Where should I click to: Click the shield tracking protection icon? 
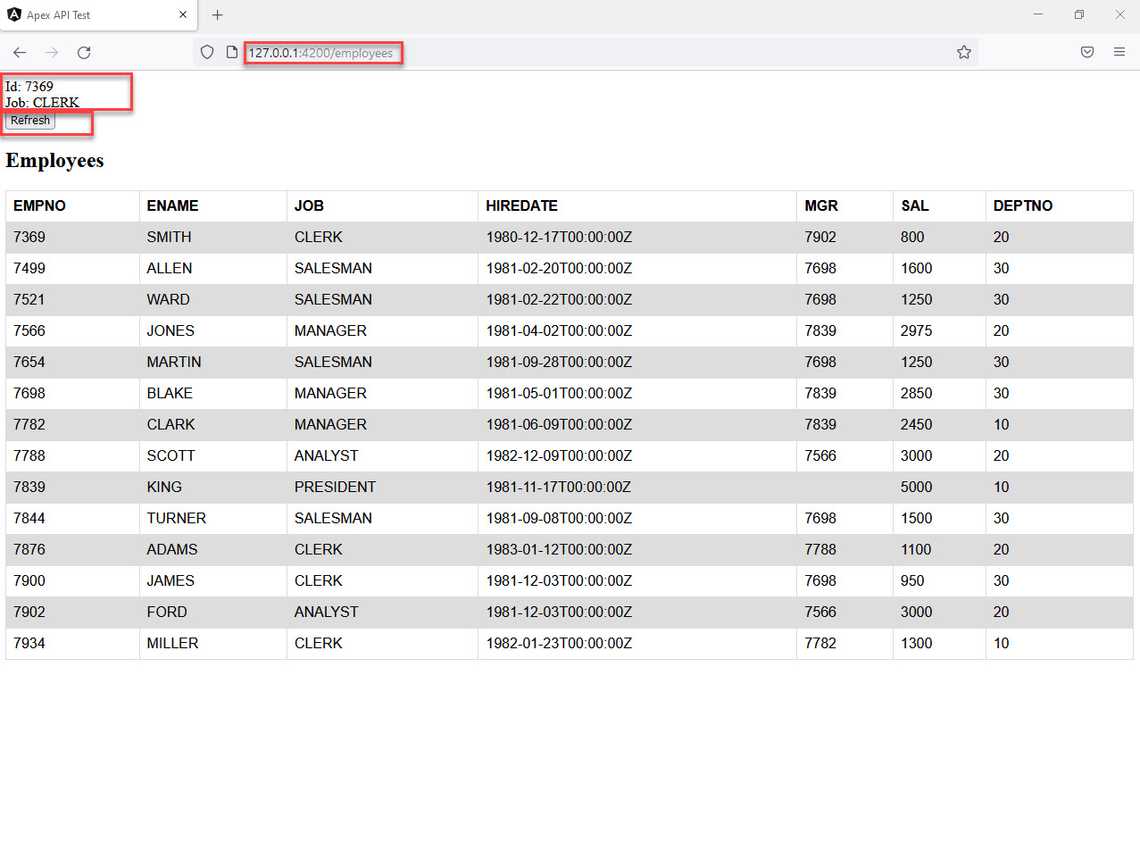(x=207, y=52)
